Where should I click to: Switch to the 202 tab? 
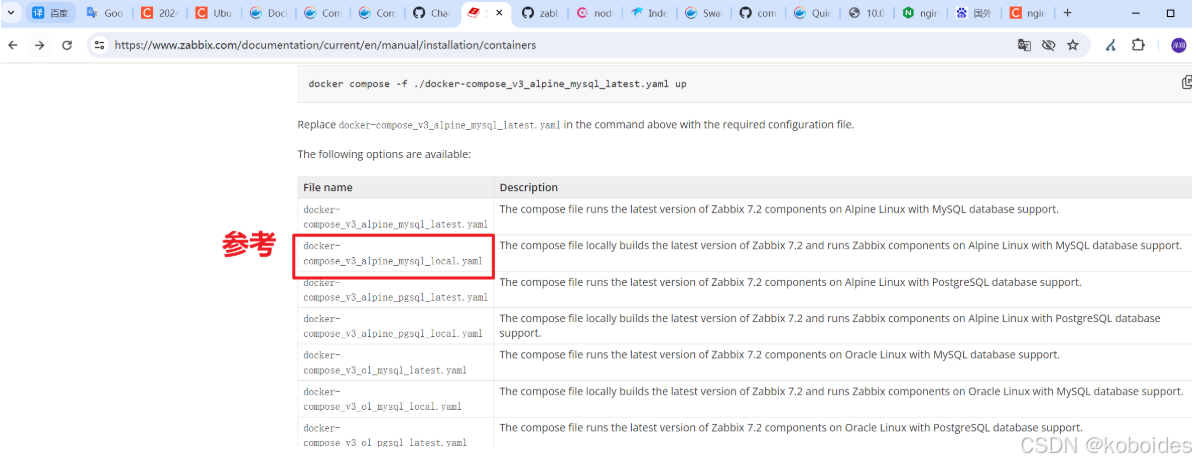tap(160, 13)
